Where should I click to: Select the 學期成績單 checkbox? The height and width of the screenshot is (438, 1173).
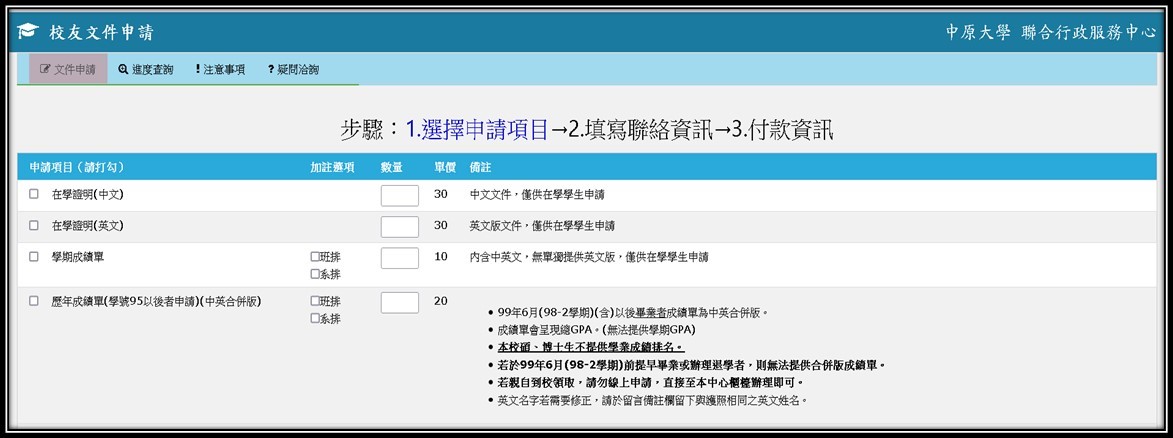[34, 257]
